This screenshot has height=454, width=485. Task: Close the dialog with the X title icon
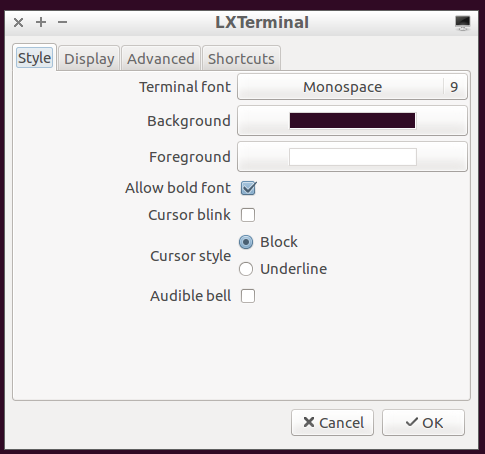point(19,23)
